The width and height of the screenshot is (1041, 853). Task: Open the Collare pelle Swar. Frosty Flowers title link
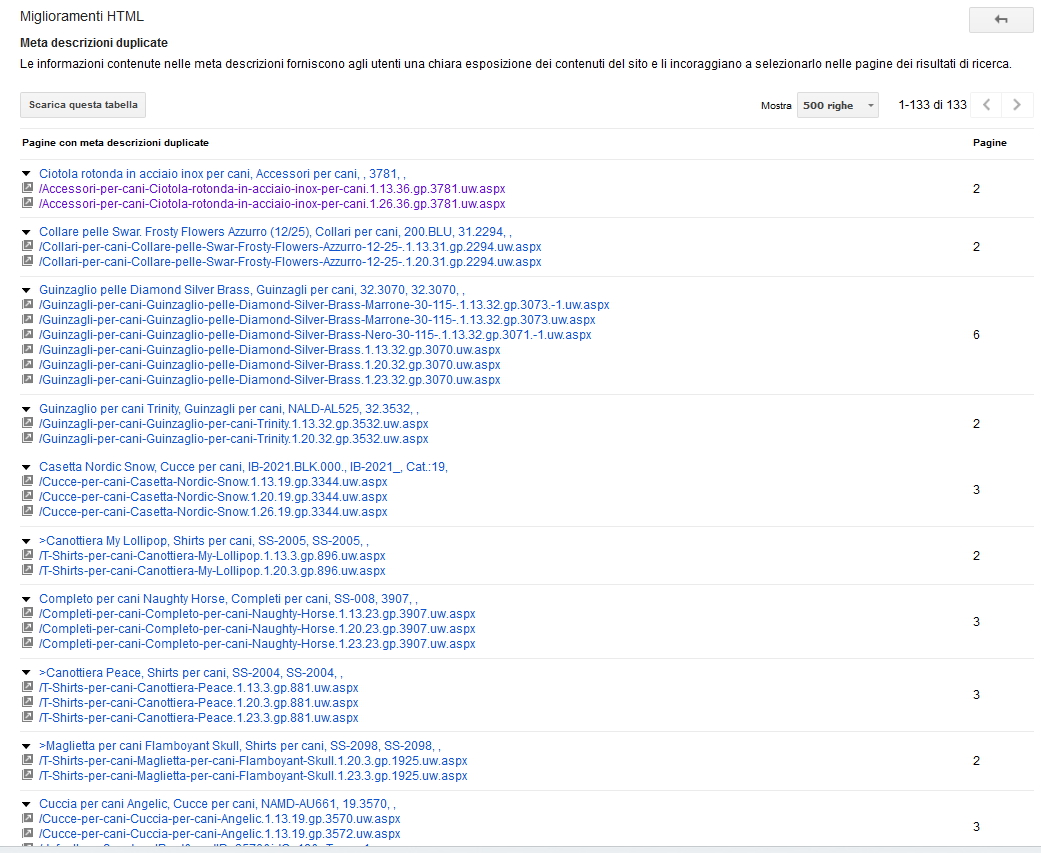click(276, 232)
